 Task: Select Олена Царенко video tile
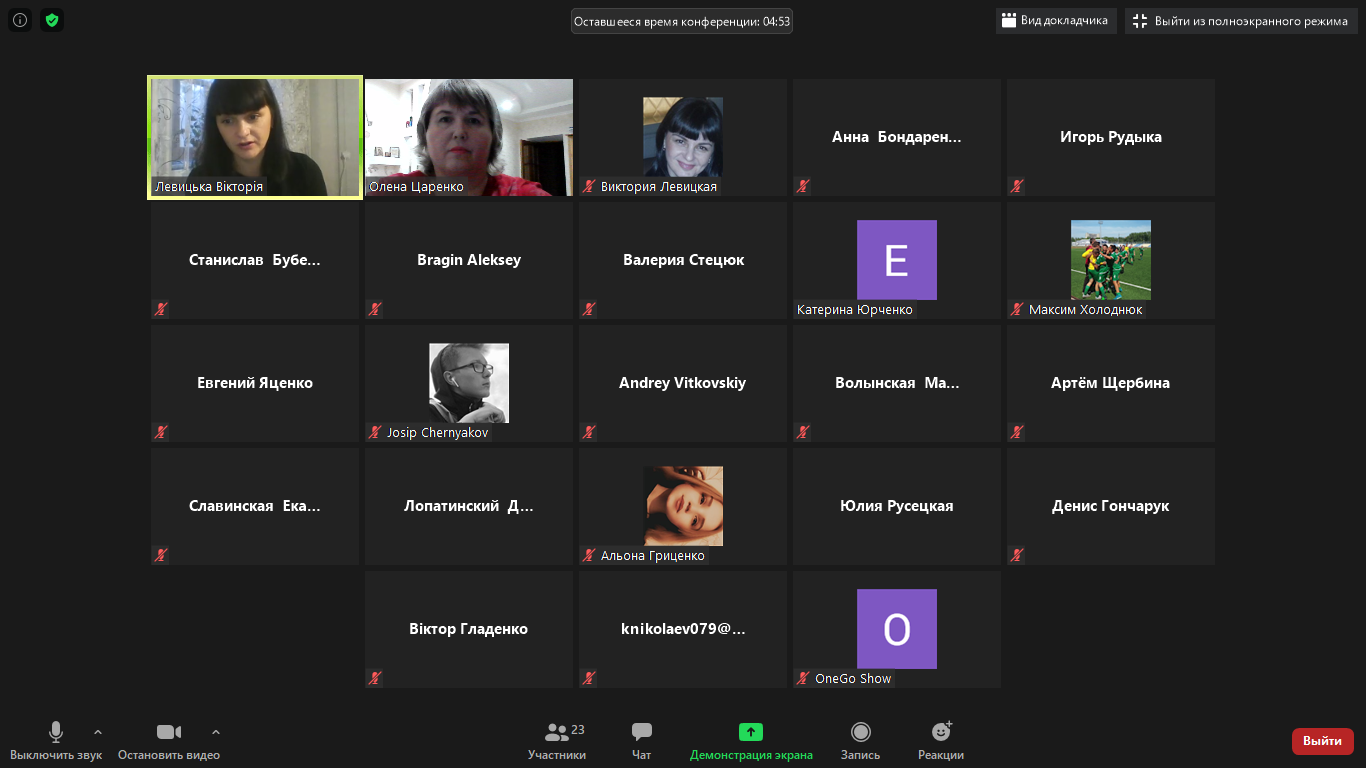point(468,135)
